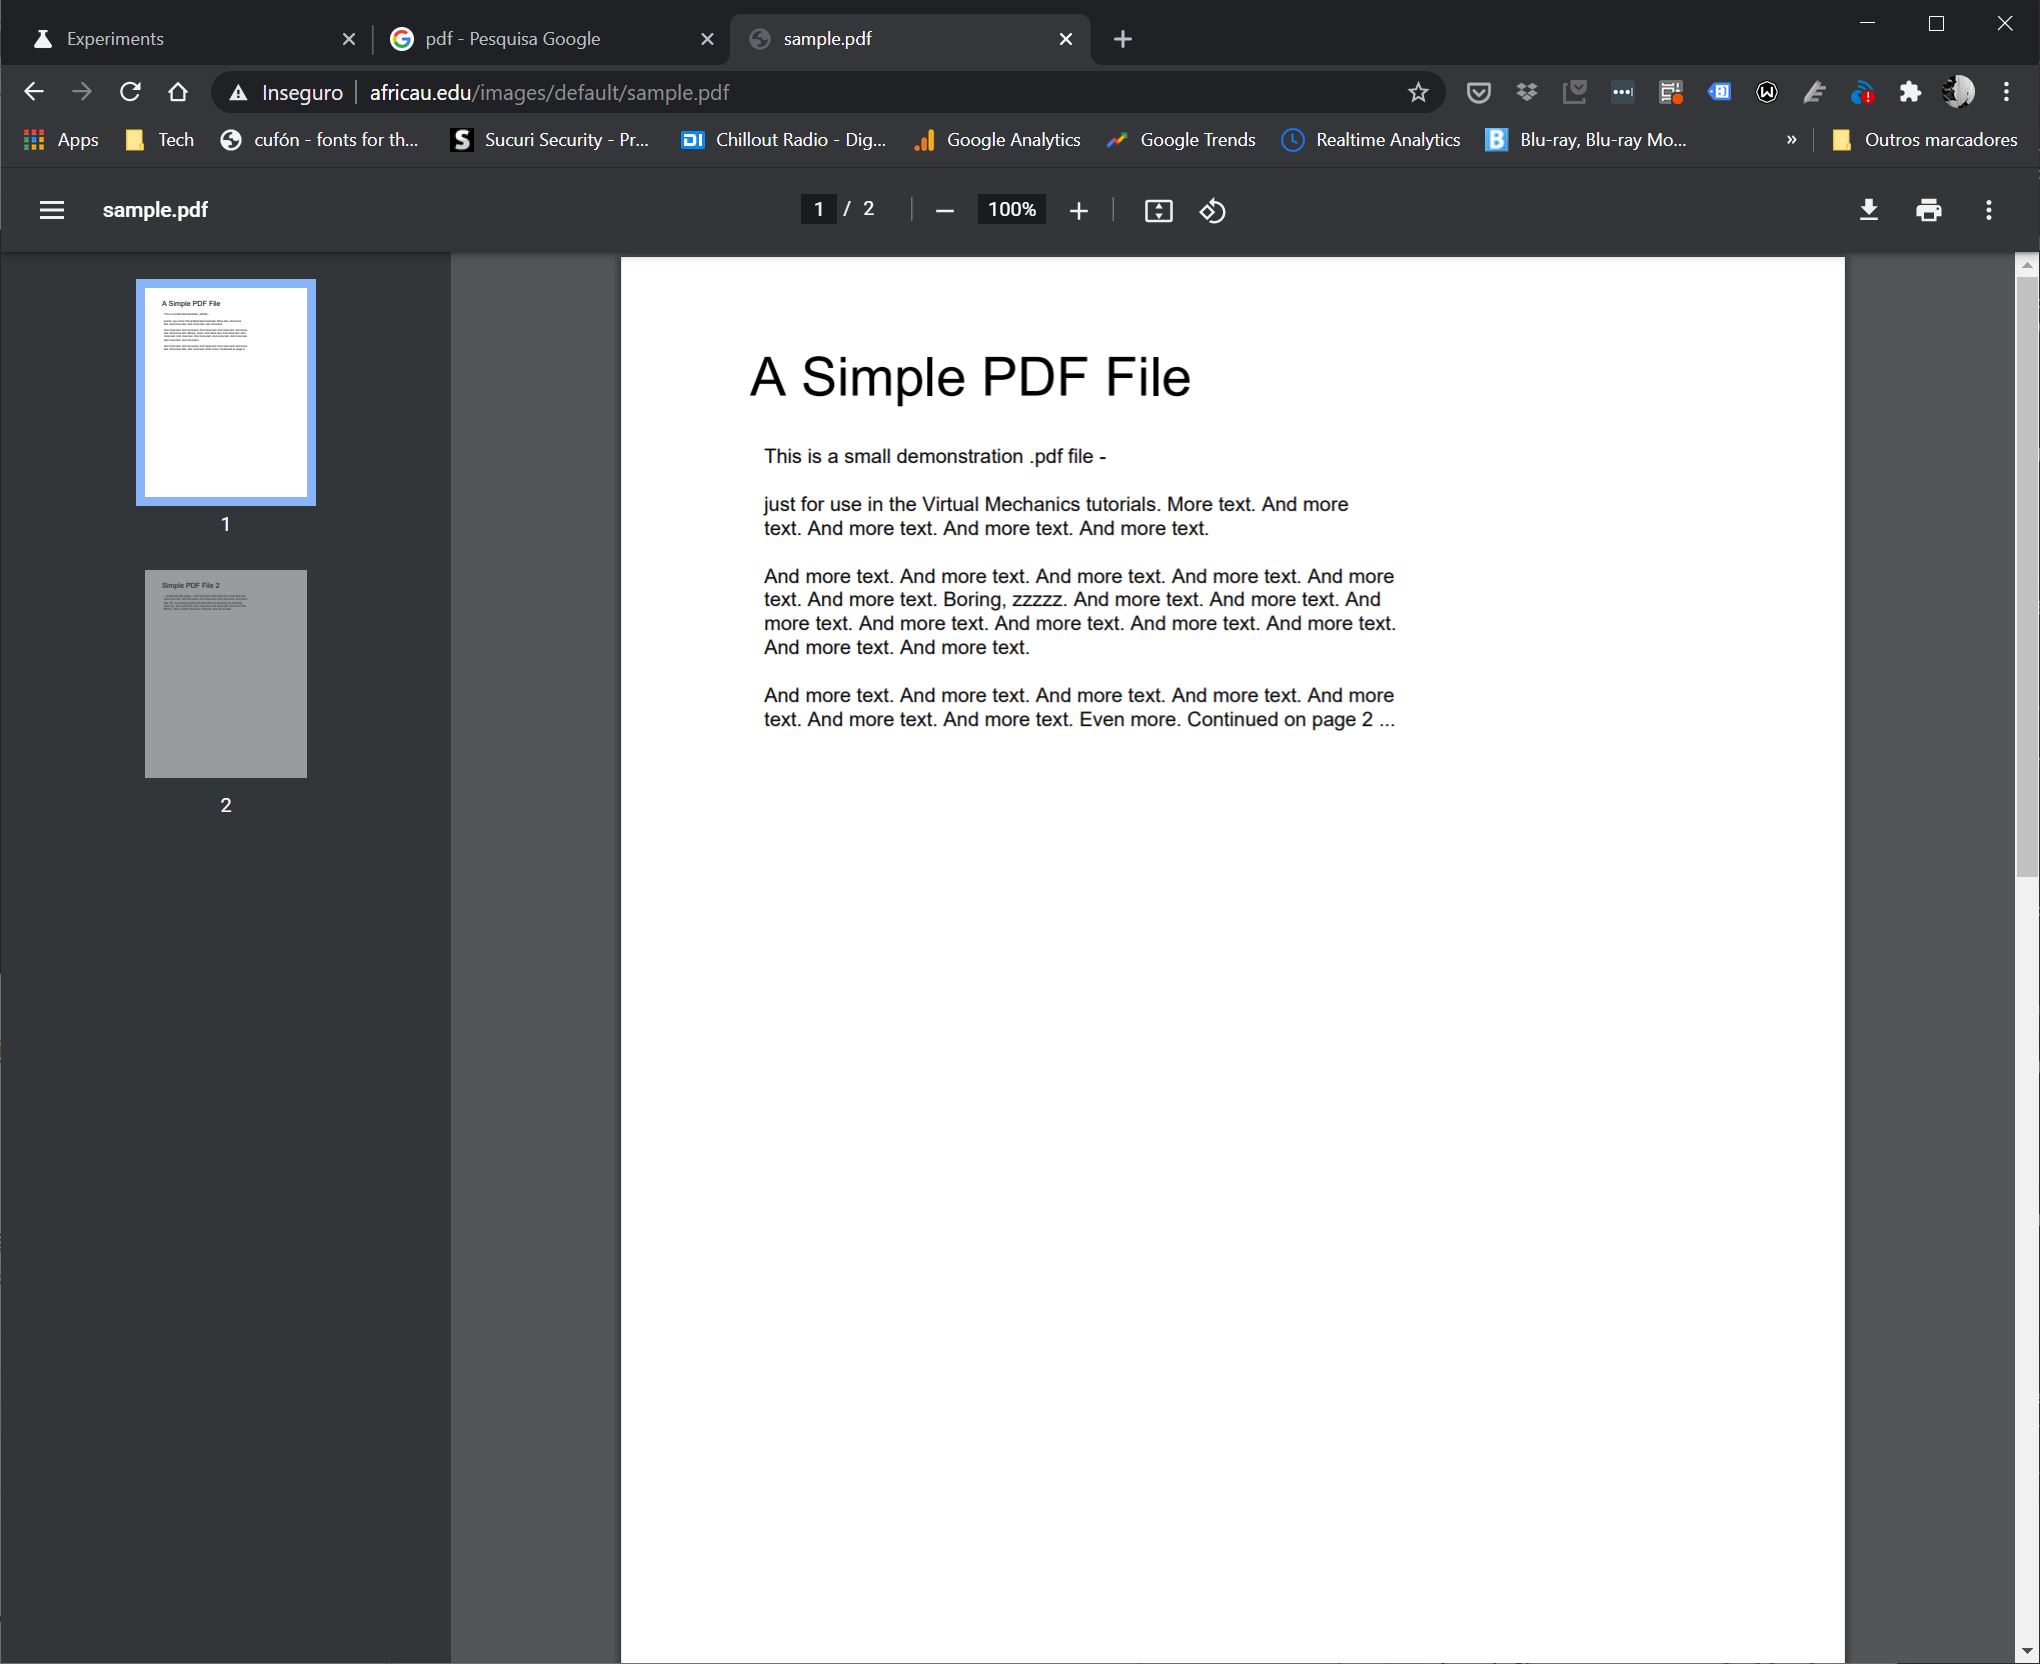The height and width of the screenshot is (1664, 2040).
Task: Print the PDF document
Action: click(1928, 210)
